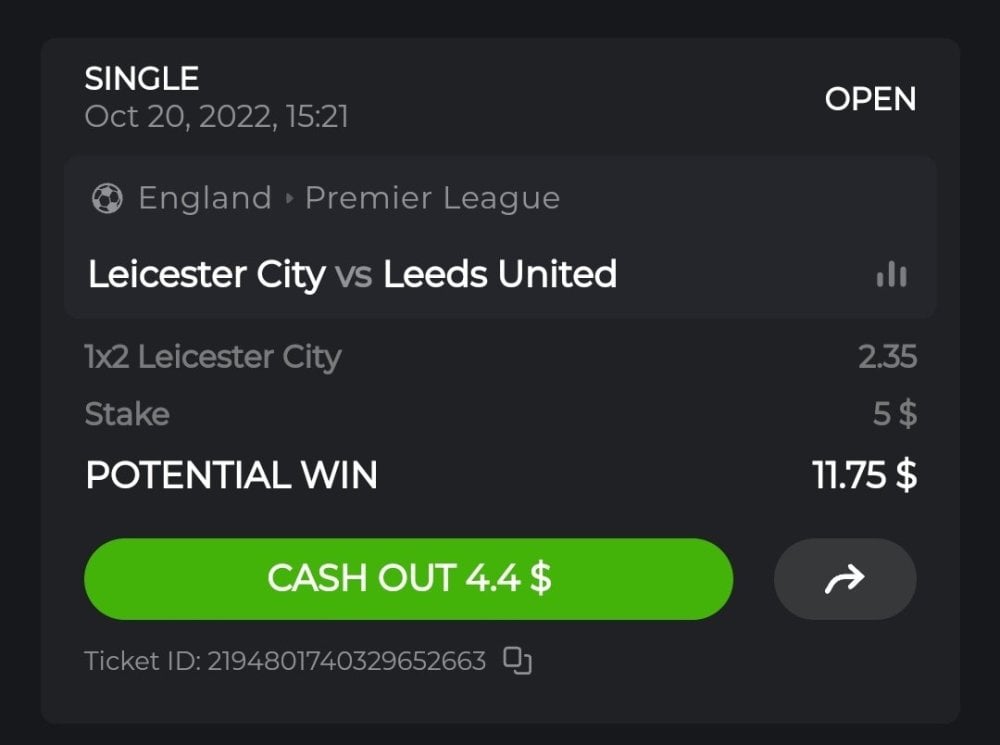Click the share arrow button
The height and width of the screenshot is (745, 1000).
pos(844,579)
